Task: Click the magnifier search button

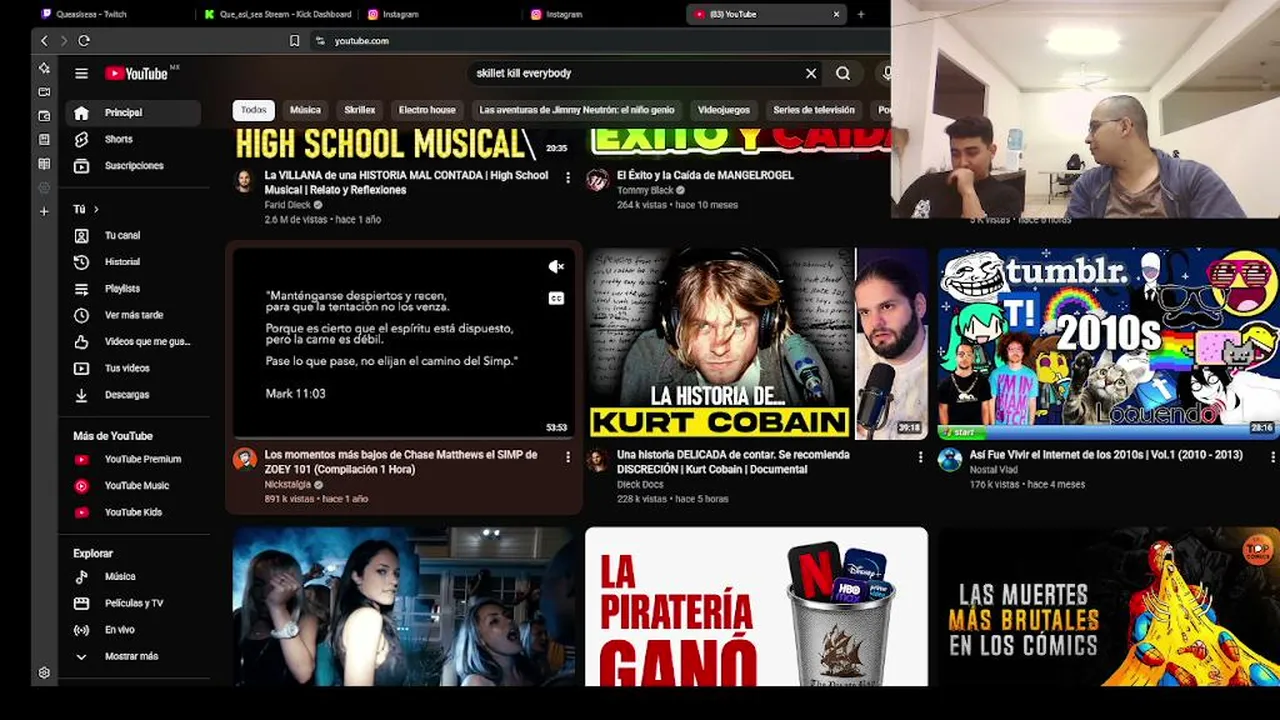Action: (843, 73)
